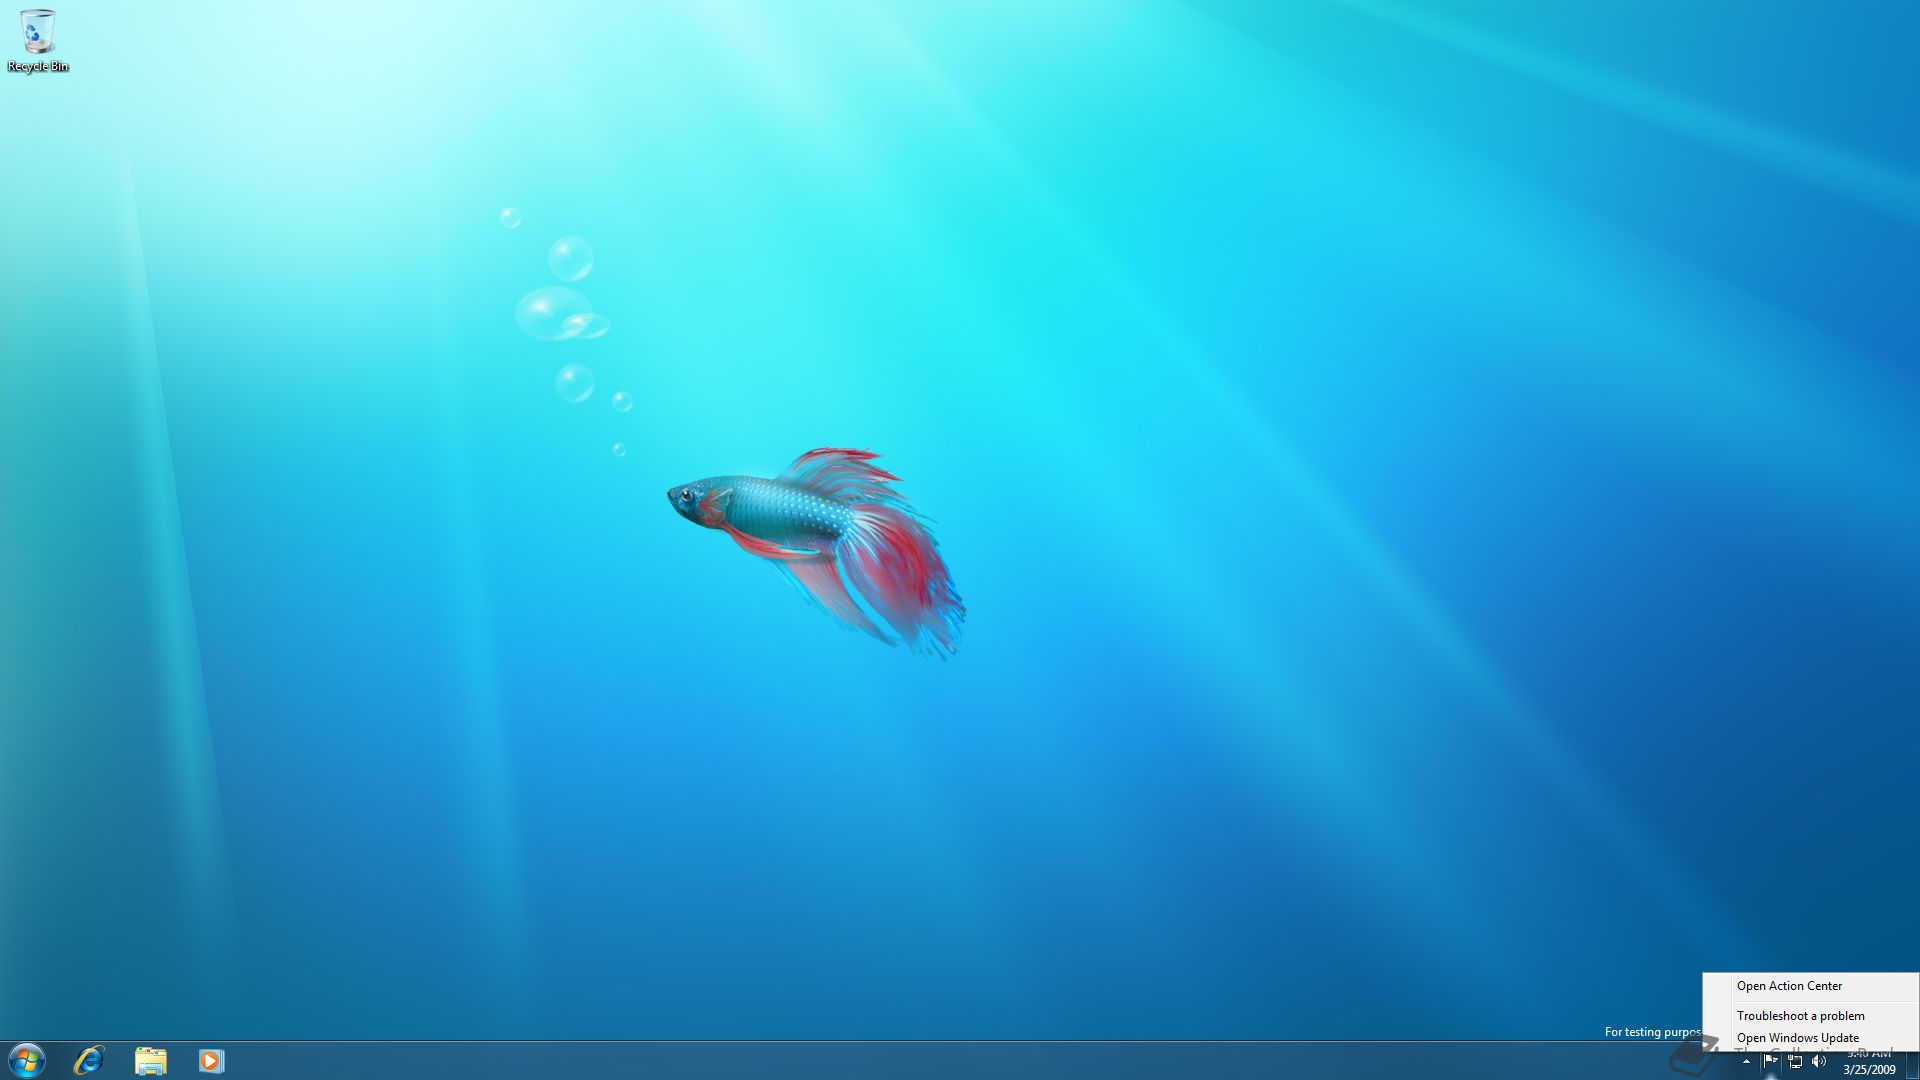Choose Troubleshoot a problem from menu

[x=1810, y=1016]
